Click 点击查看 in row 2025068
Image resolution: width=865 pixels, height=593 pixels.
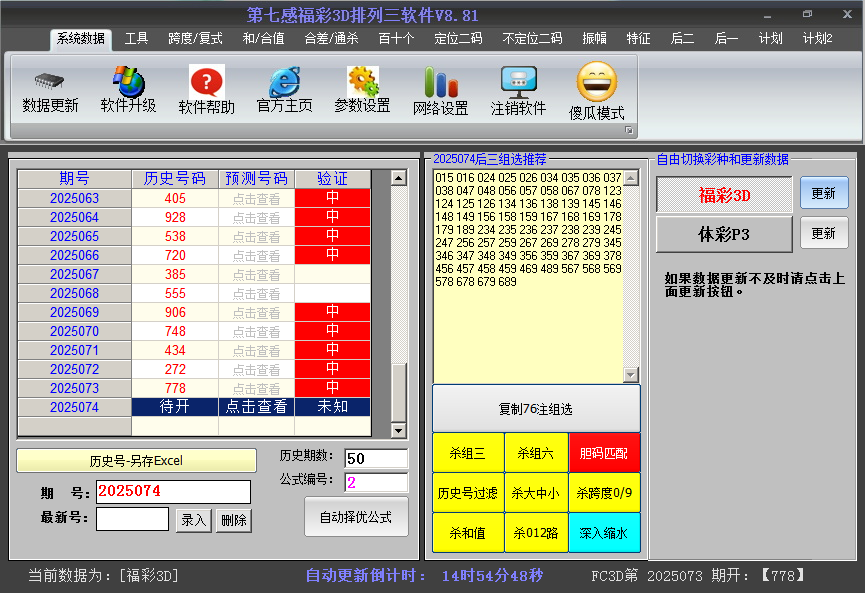(257, 293)
